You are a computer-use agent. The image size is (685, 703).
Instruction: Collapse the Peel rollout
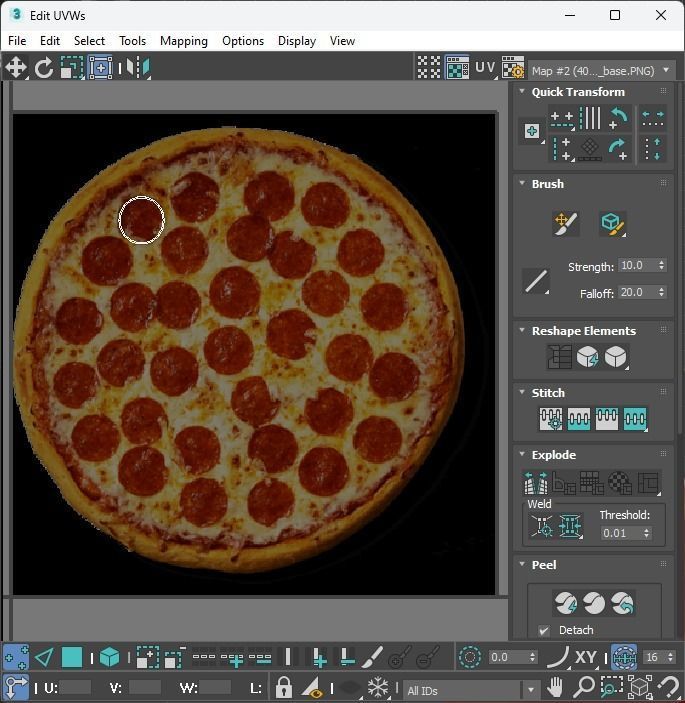pyautogui.click(x=522, y=564)
